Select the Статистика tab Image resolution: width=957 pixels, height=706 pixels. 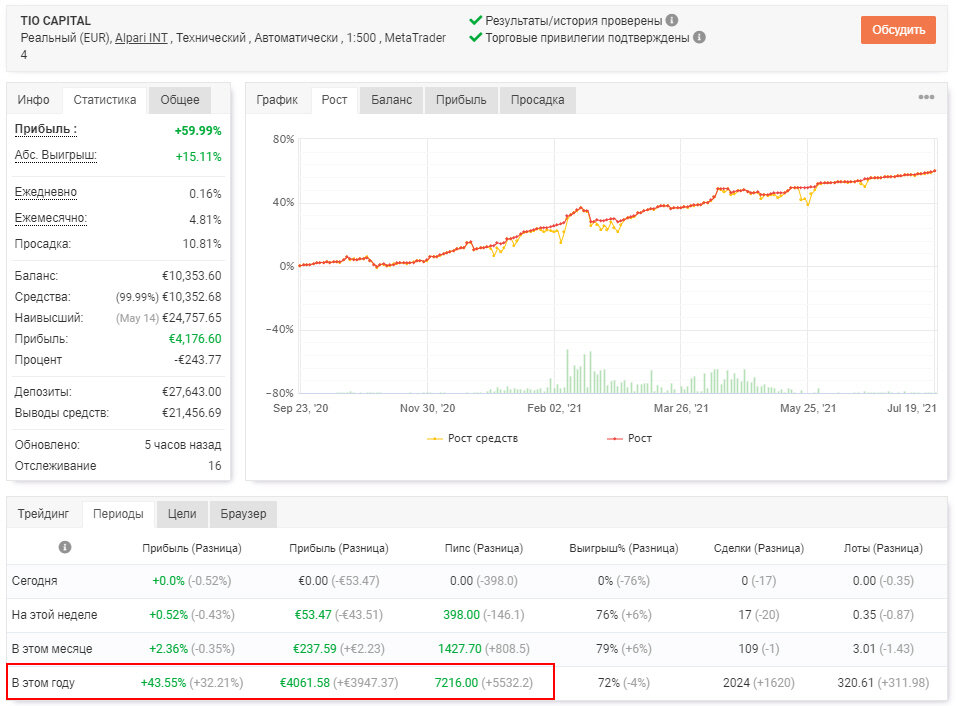point(105,99)
